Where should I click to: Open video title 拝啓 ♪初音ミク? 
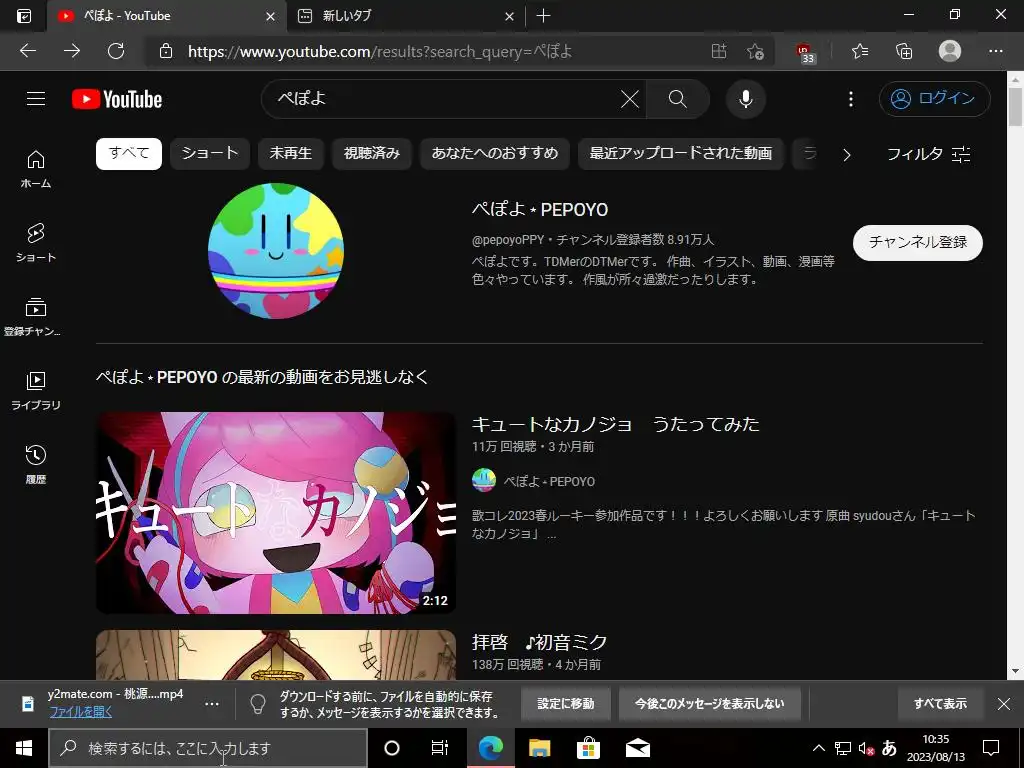539,643
